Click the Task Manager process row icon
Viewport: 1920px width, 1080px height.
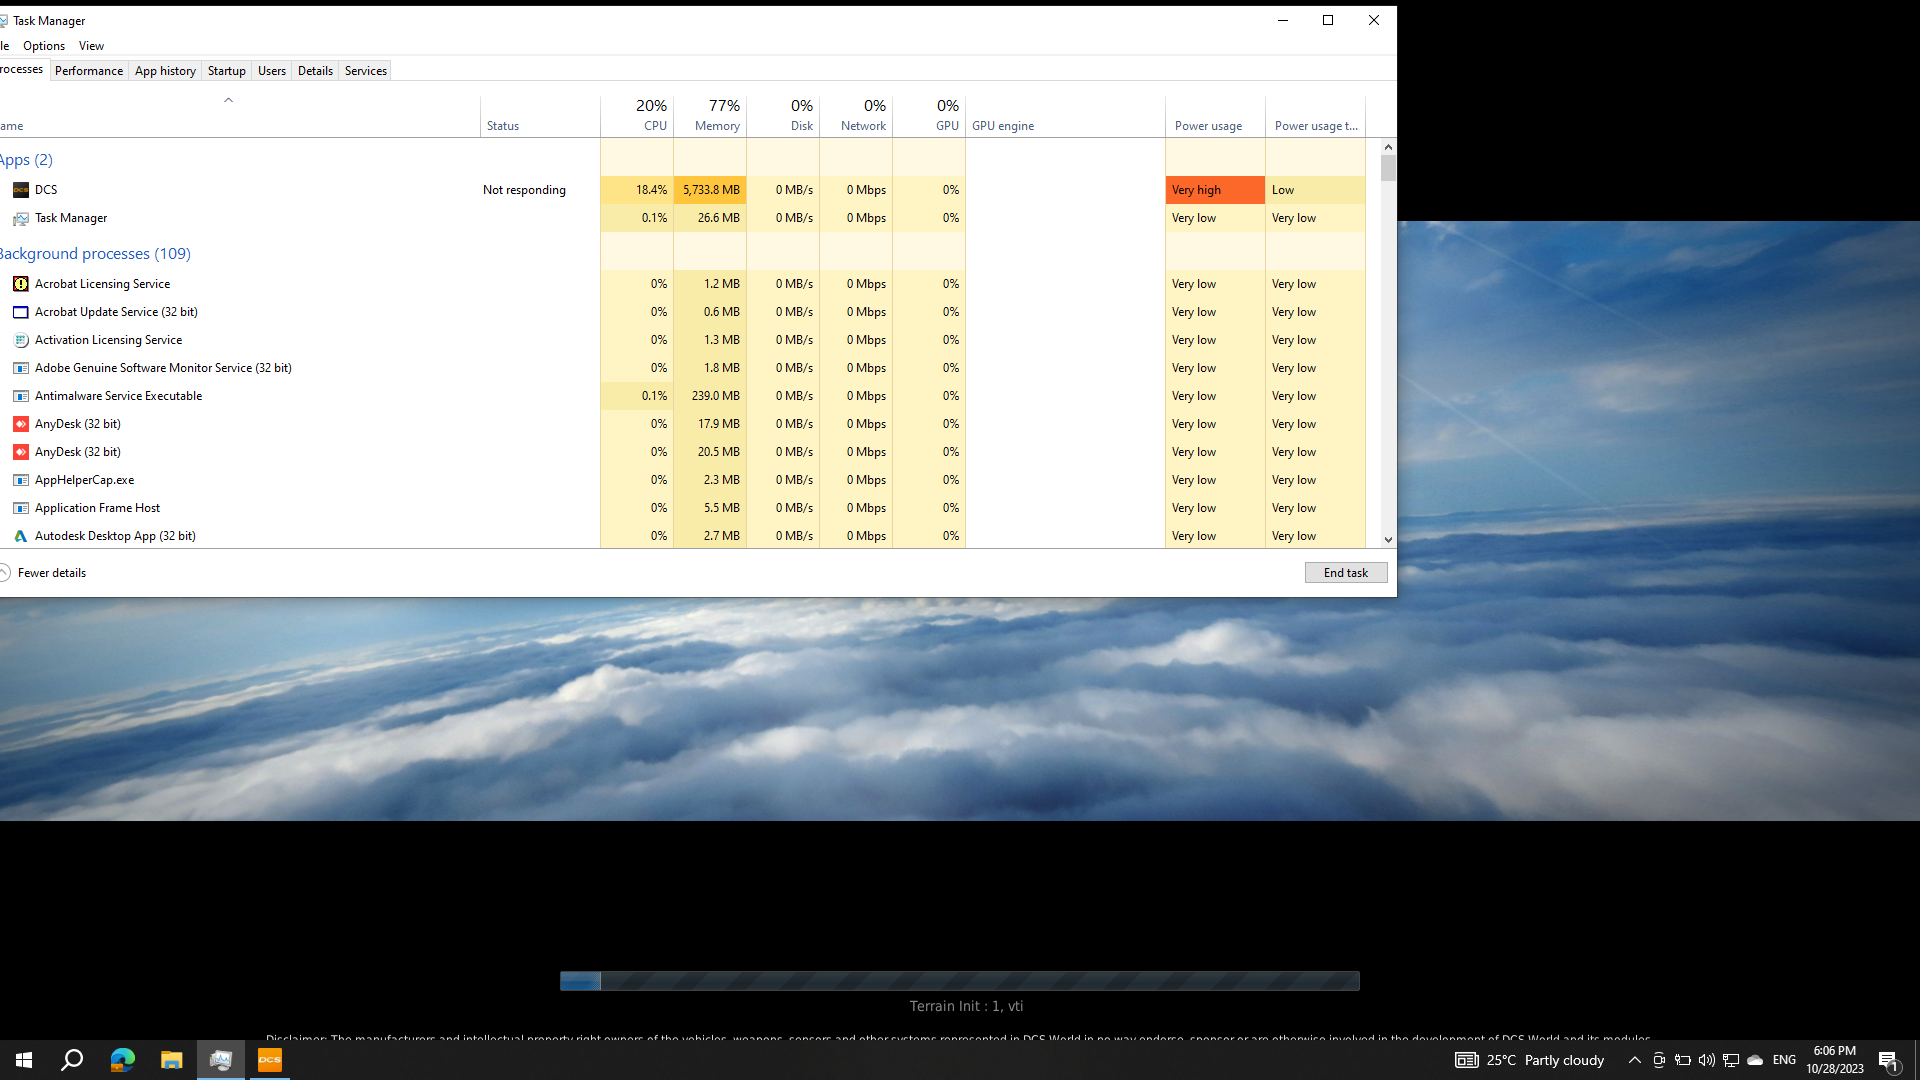[20, 218]
